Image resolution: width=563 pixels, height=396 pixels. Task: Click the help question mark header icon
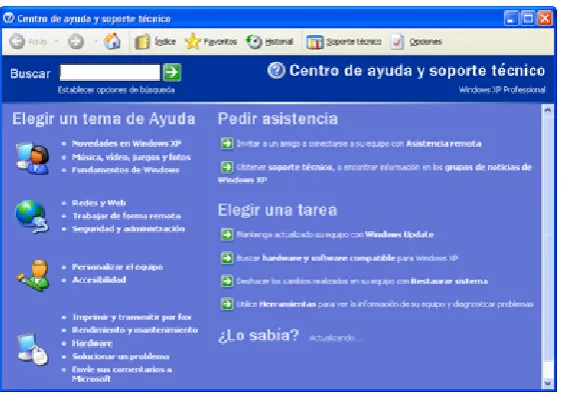(276, 71)
